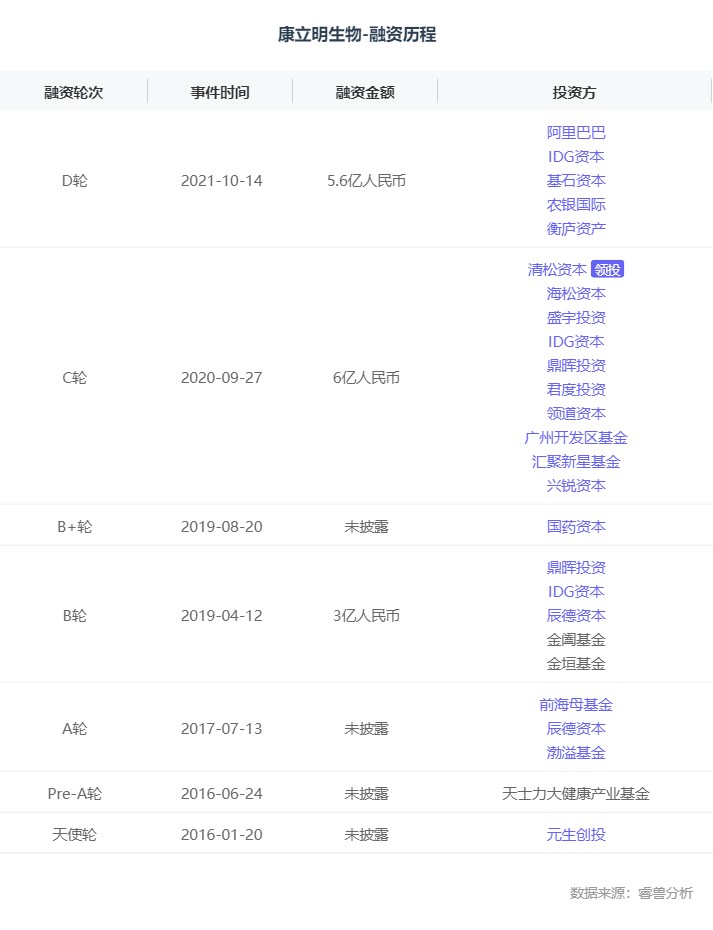The image size is (713, 930).
Task: Click the 领投 badge
Action: click(x=607, y=270)
